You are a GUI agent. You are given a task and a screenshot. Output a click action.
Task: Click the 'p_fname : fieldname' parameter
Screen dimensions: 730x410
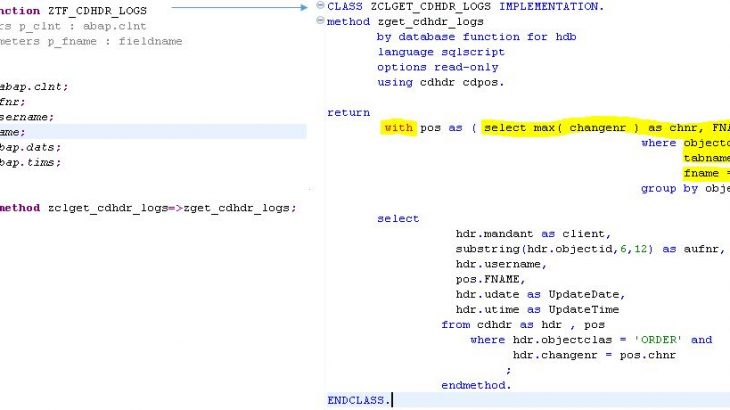pyautogui.click(x=60, y=41)
